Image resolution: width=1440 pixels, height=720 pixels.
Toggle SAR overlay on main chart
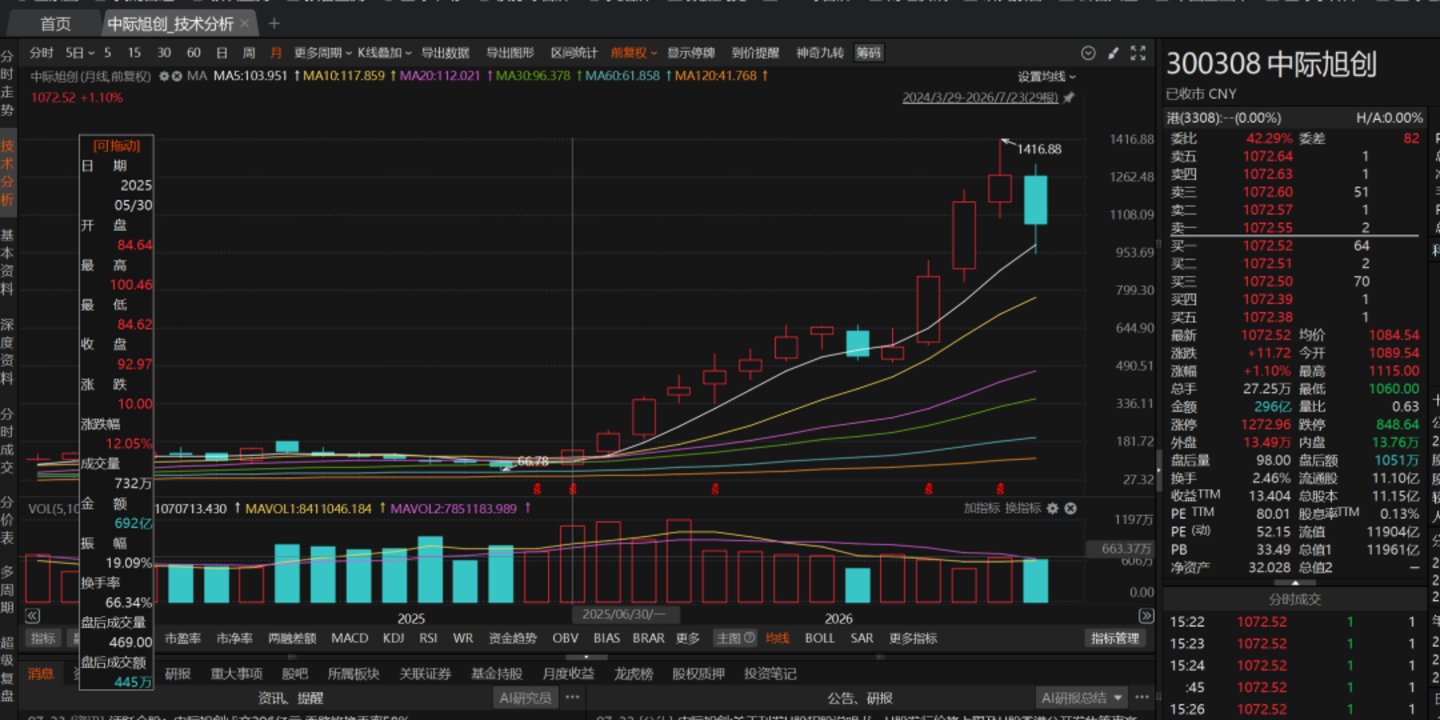point(862,638)
